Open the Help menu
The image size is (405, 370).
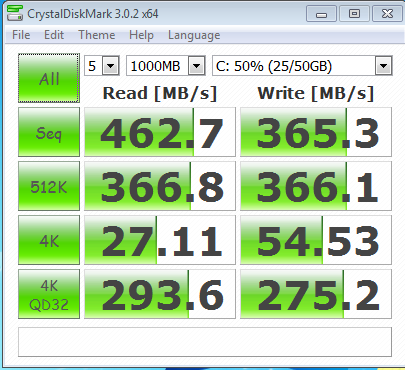click(141, 35)
